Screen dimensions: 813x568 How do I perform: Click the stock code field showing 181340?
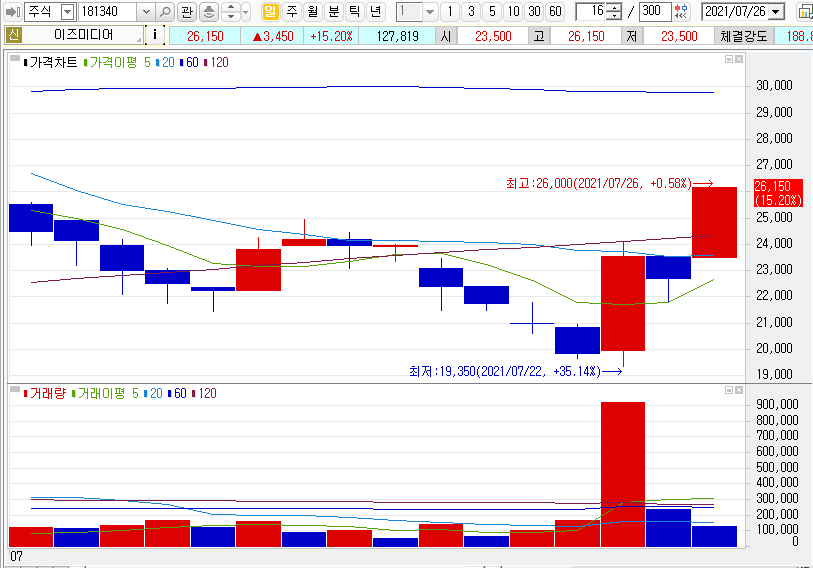point(108,11)
